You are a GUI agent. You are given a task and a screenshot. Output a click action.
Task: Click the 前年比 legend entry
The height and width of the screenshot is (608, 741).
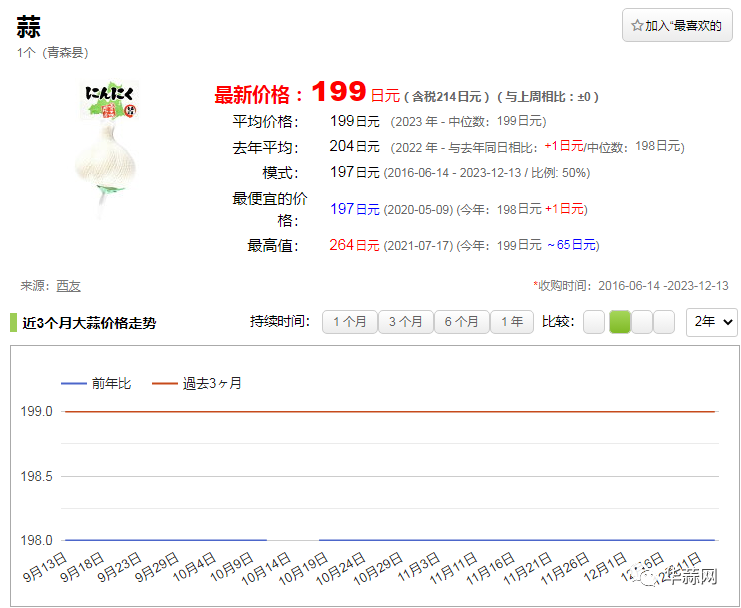click(x=96, y=383)
